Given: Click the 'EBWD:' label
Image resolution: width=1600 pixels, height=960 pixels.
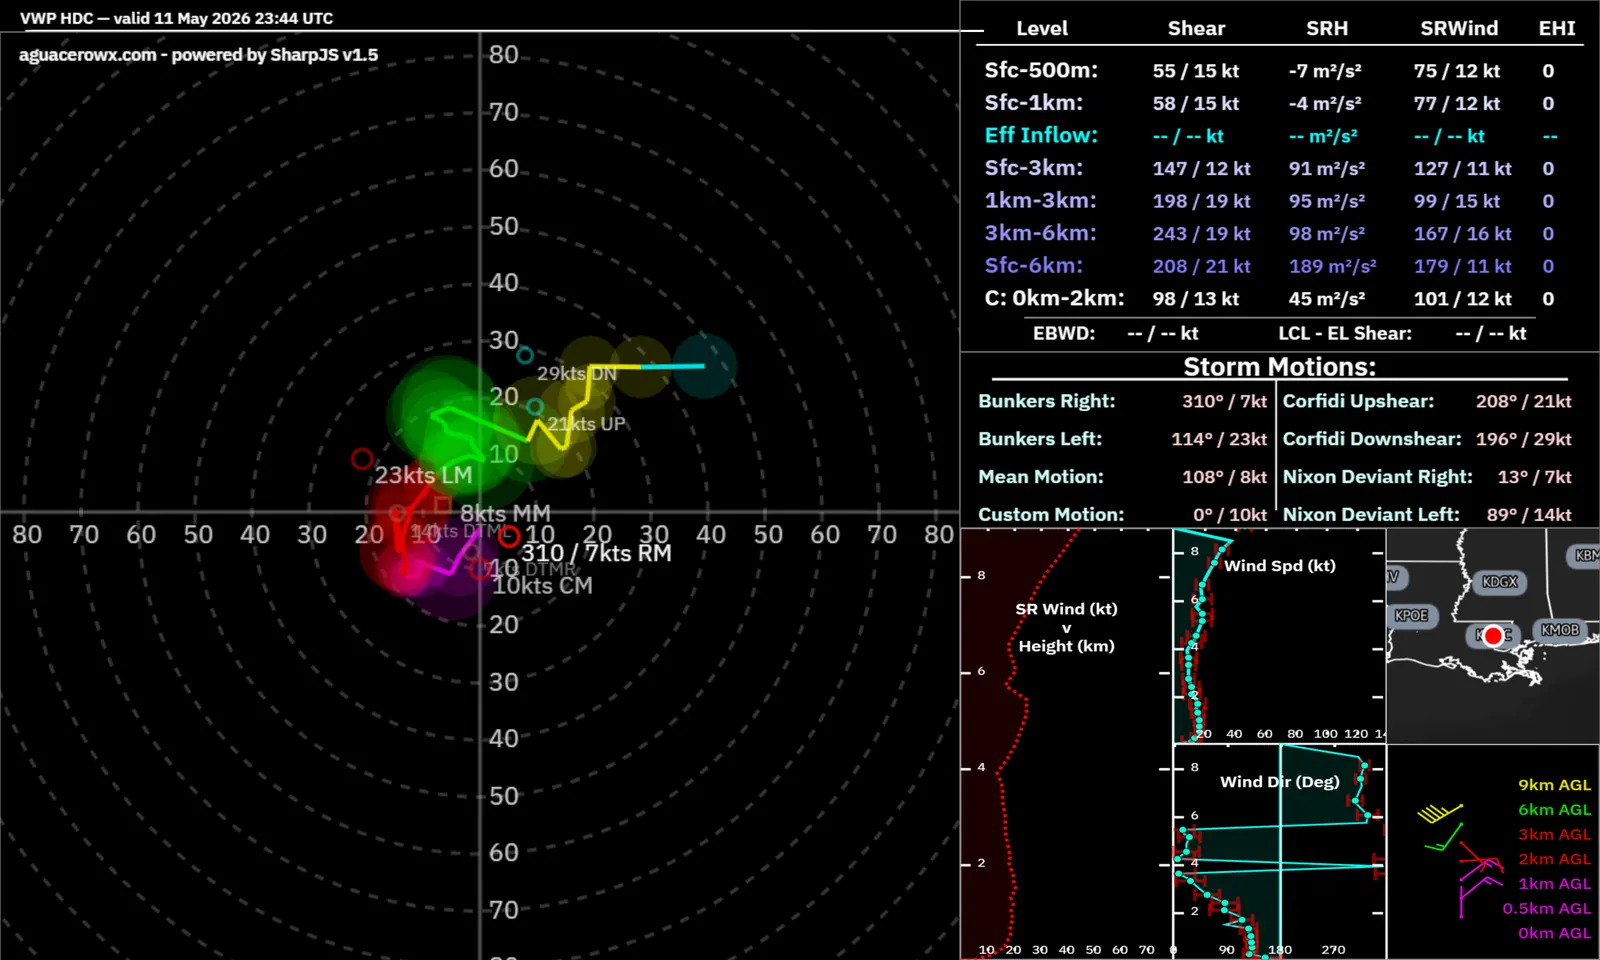Looking at the screenshot, I should pyautogui.click(x=1064, y=333).
